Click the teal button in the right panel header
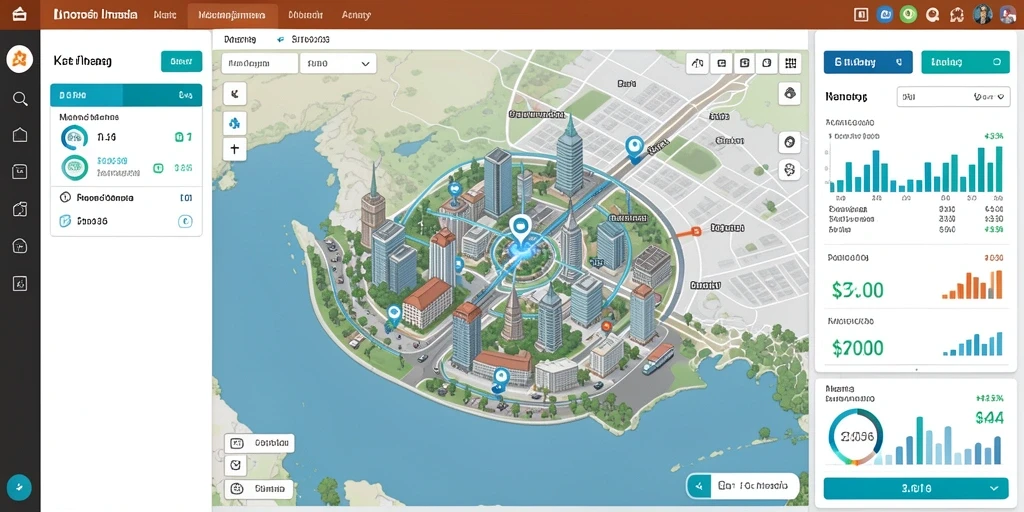This screenshot has width=1024, height=512. (x=965, y=62)
